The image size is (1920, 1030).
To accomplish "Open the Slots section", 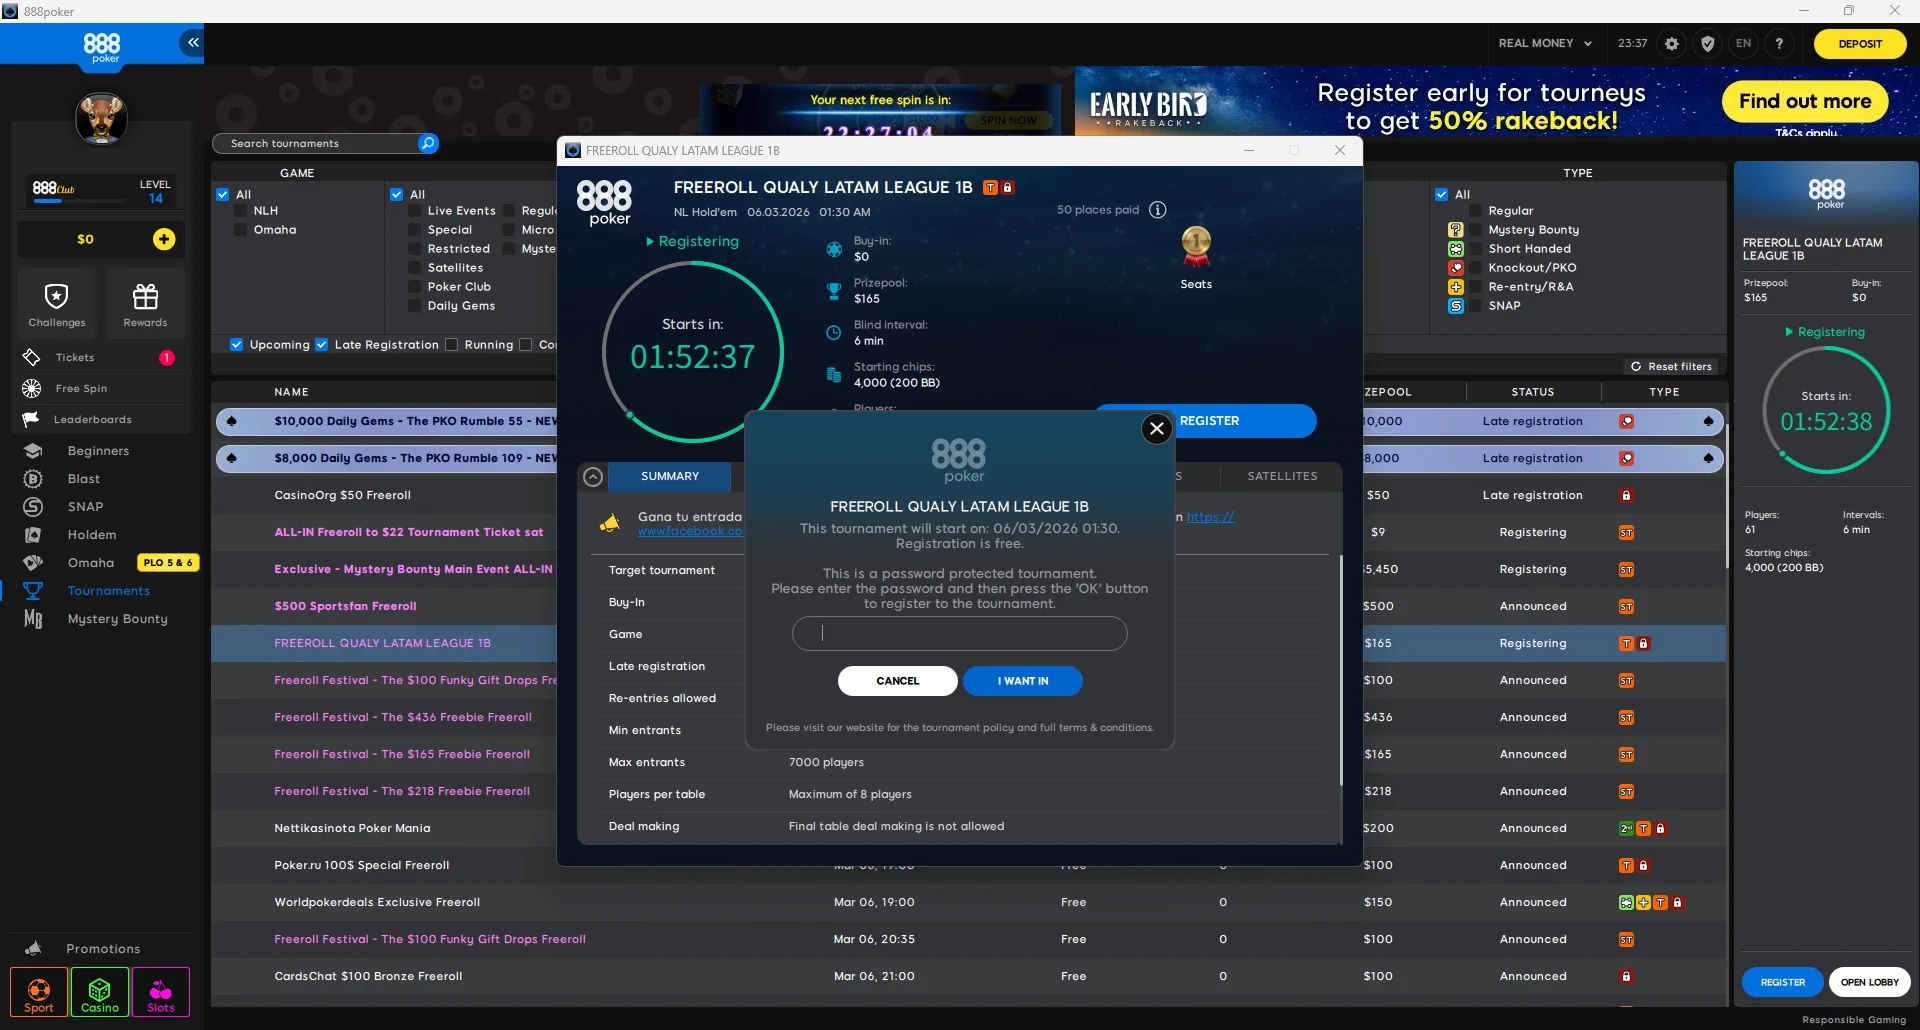I will coord(160,992).
